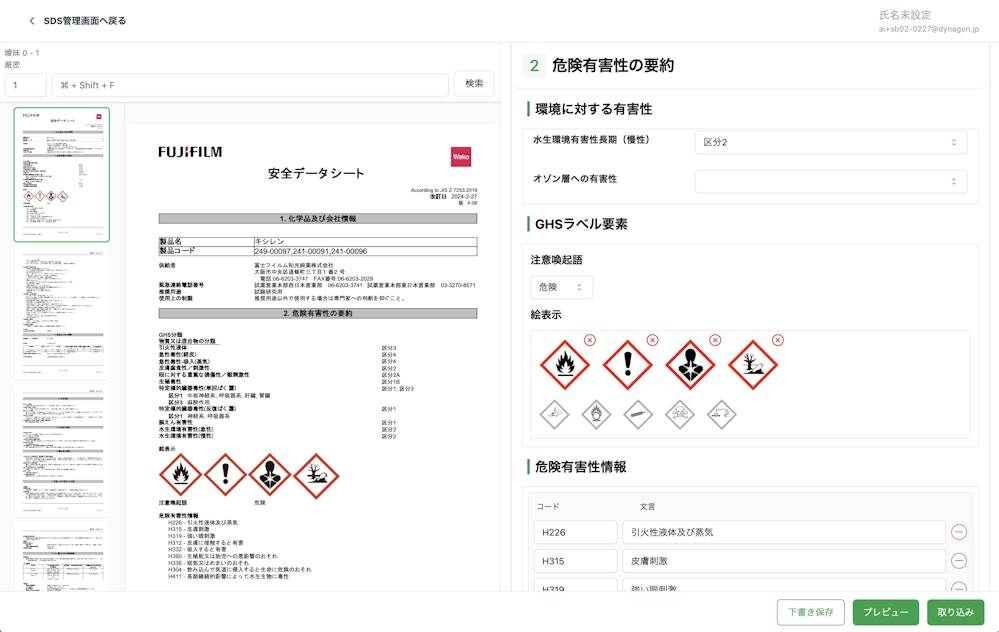
Task: Click the 下書き保存 button
Action: (x=810, y=612)
